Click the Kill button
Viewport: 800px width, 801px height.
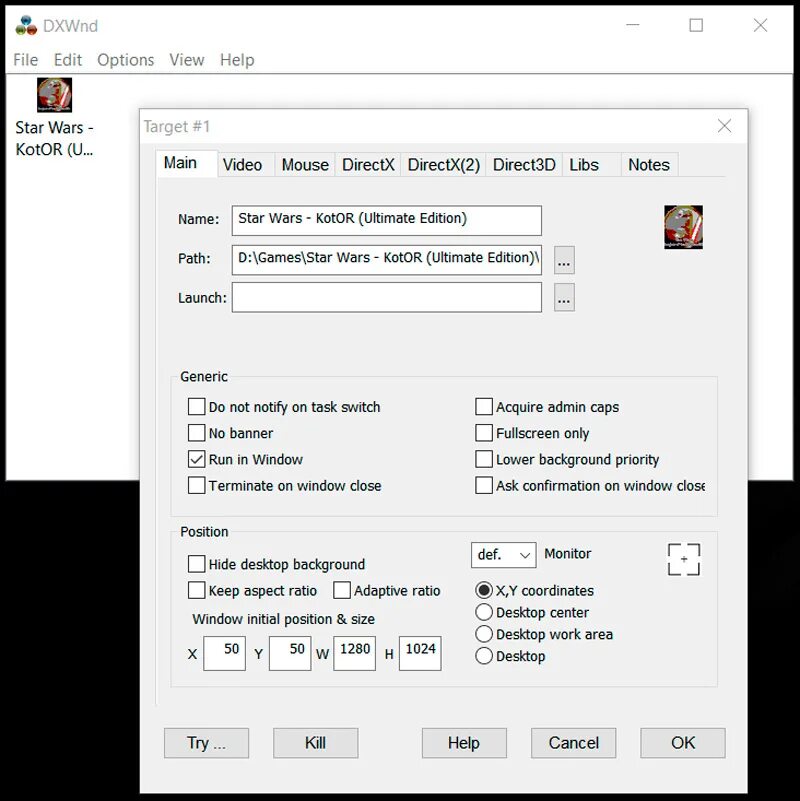[315, 743]
